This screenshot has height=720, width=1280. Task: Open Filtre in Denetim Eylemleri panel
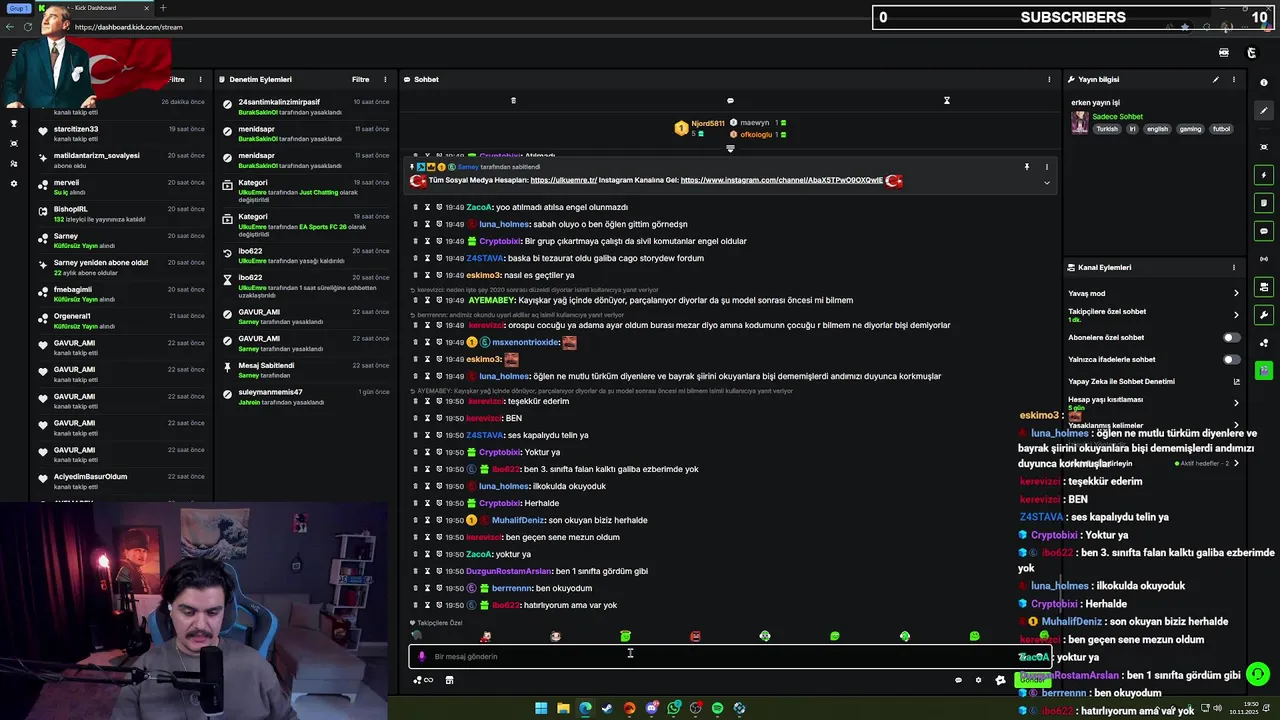pos(360,79)
